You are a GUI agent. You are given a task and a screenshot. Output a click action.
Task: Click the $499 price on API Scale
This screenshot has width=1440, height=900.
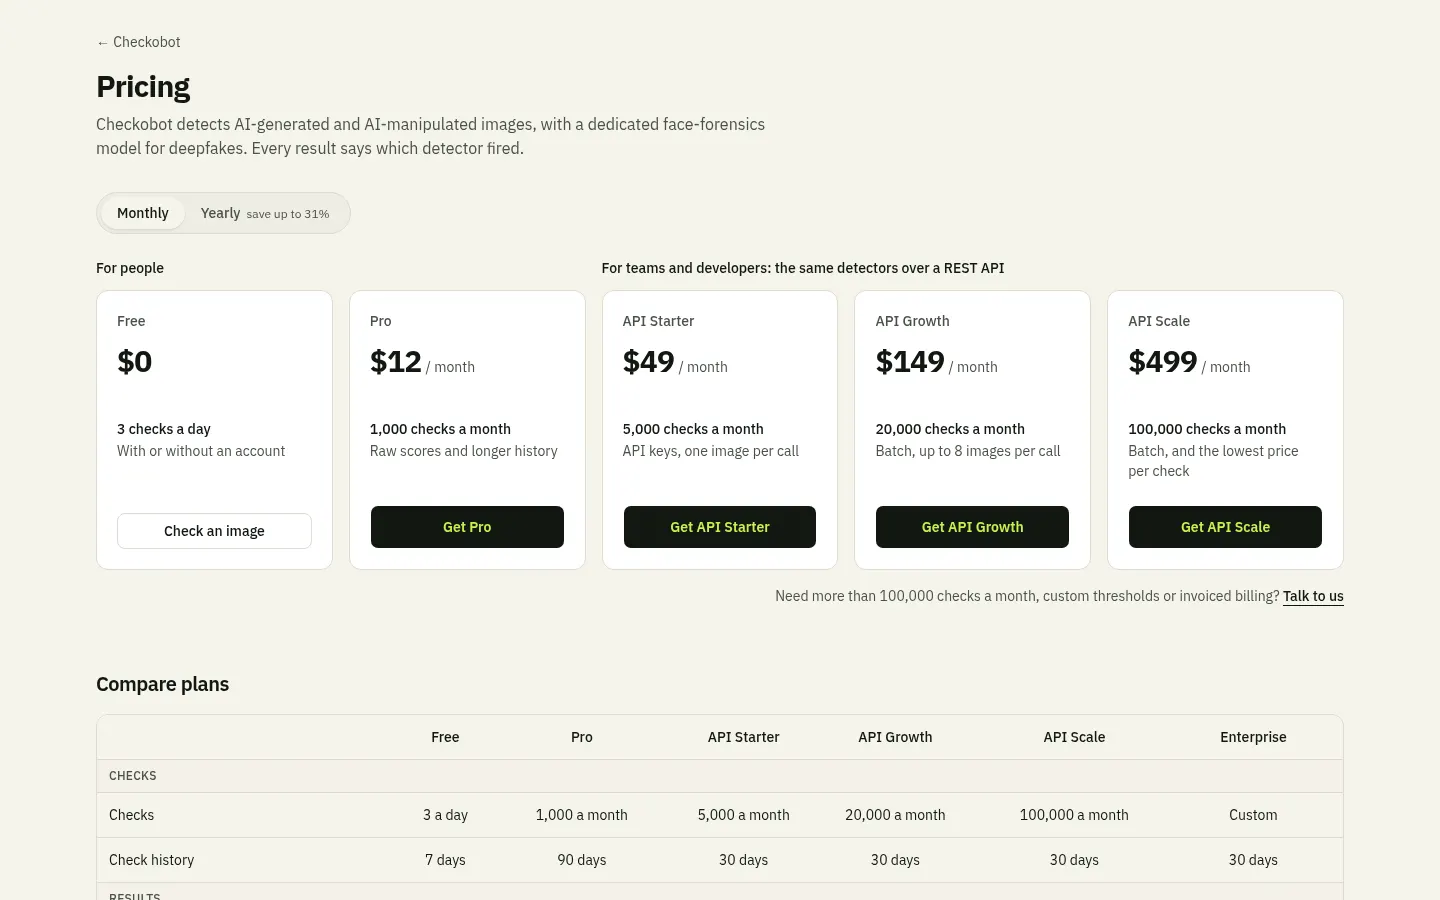1163,361
